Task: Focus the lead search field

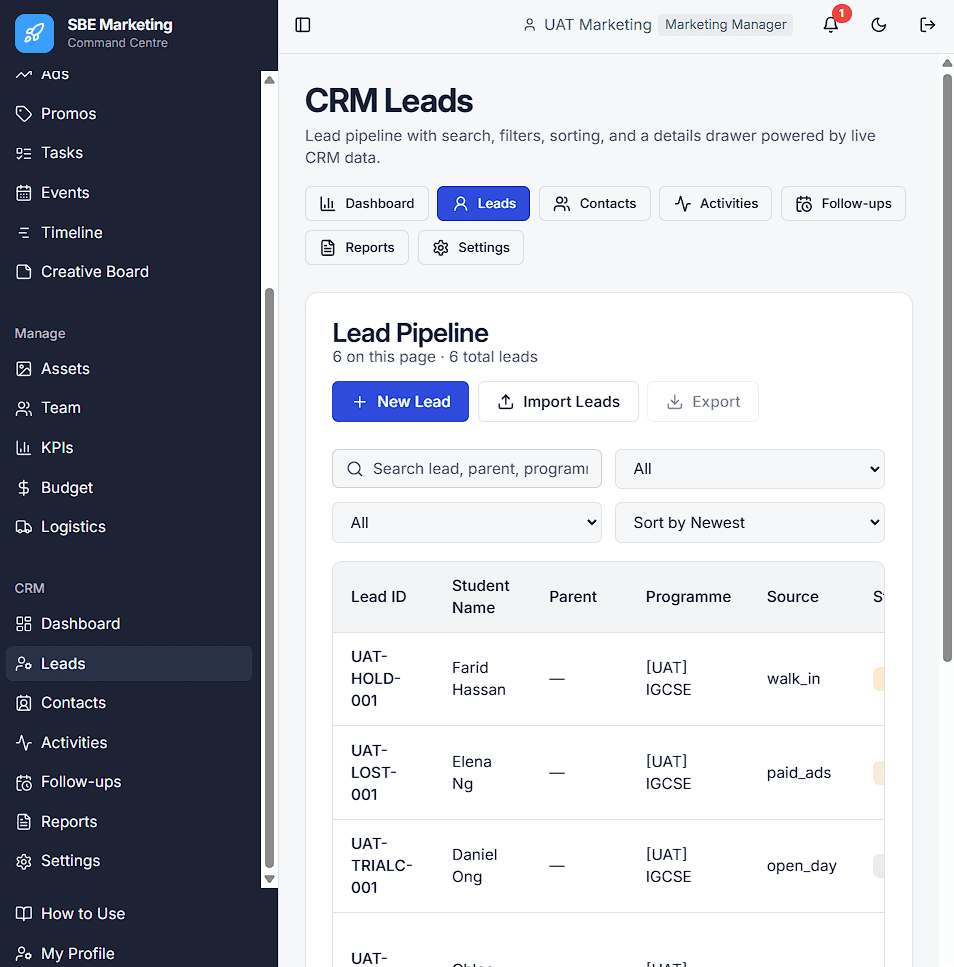Action: [467, 469]
